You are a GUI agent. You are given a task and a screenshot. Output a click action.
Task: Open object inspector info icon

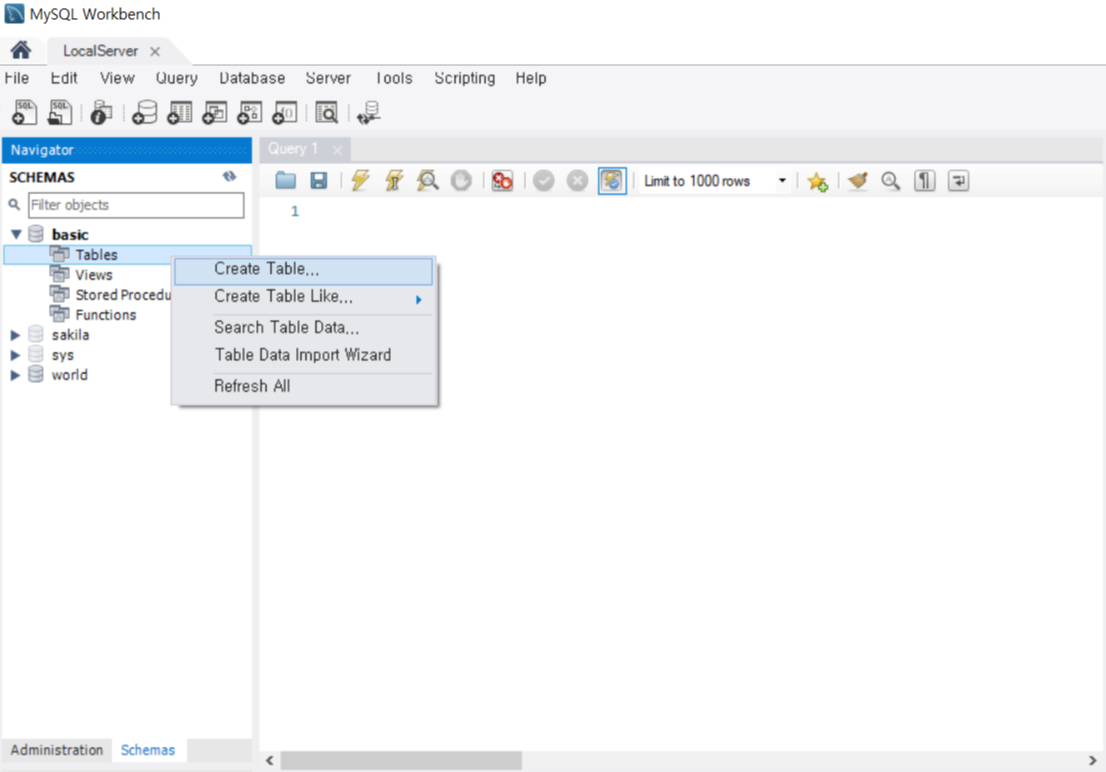tap(102, 112)
